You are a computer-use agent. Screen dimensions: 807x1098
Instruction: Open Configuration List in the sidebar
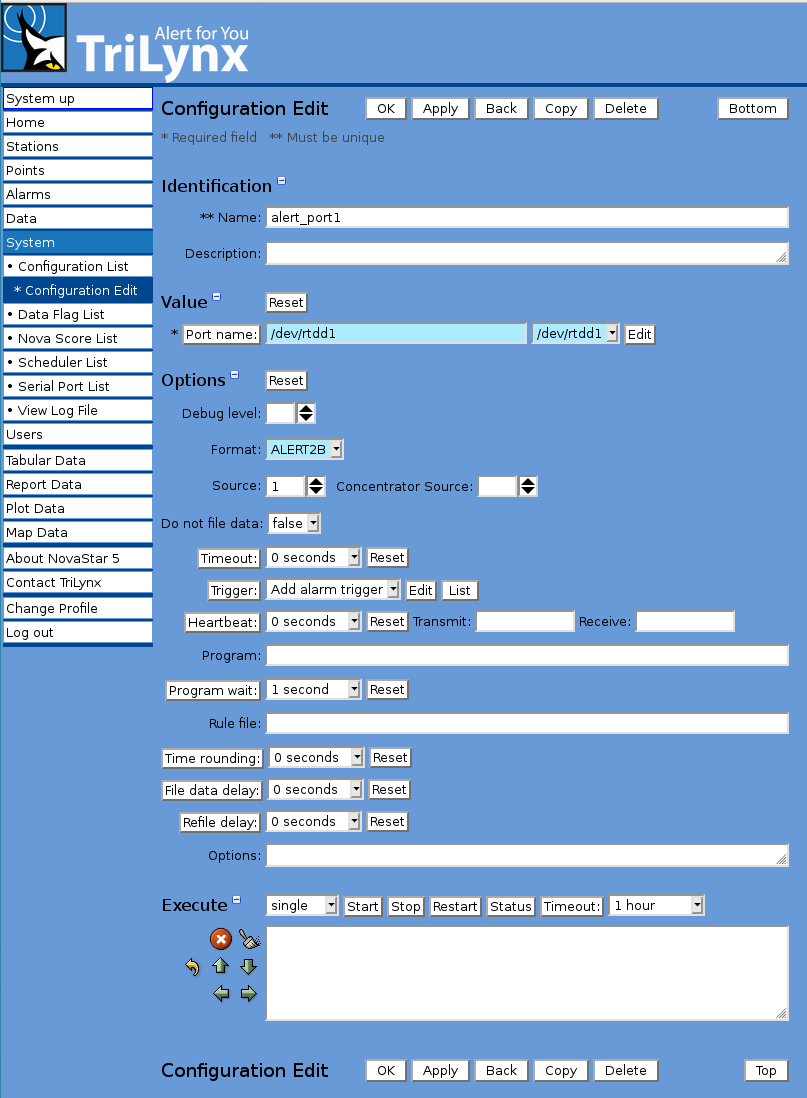pos(78,266)
